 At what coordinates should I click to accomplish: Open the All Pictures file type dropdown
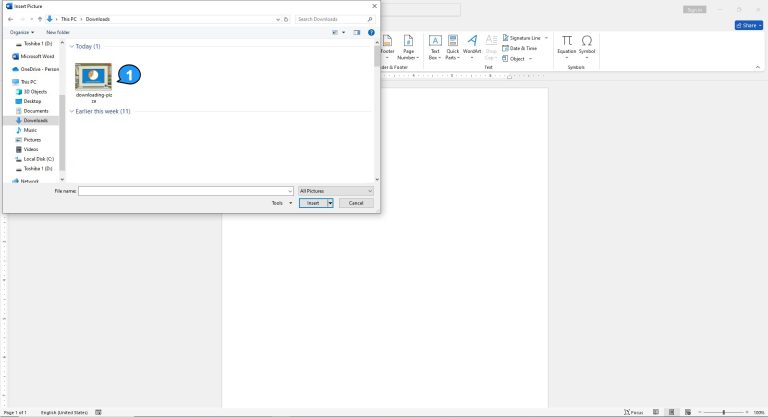tap(336, 191)
